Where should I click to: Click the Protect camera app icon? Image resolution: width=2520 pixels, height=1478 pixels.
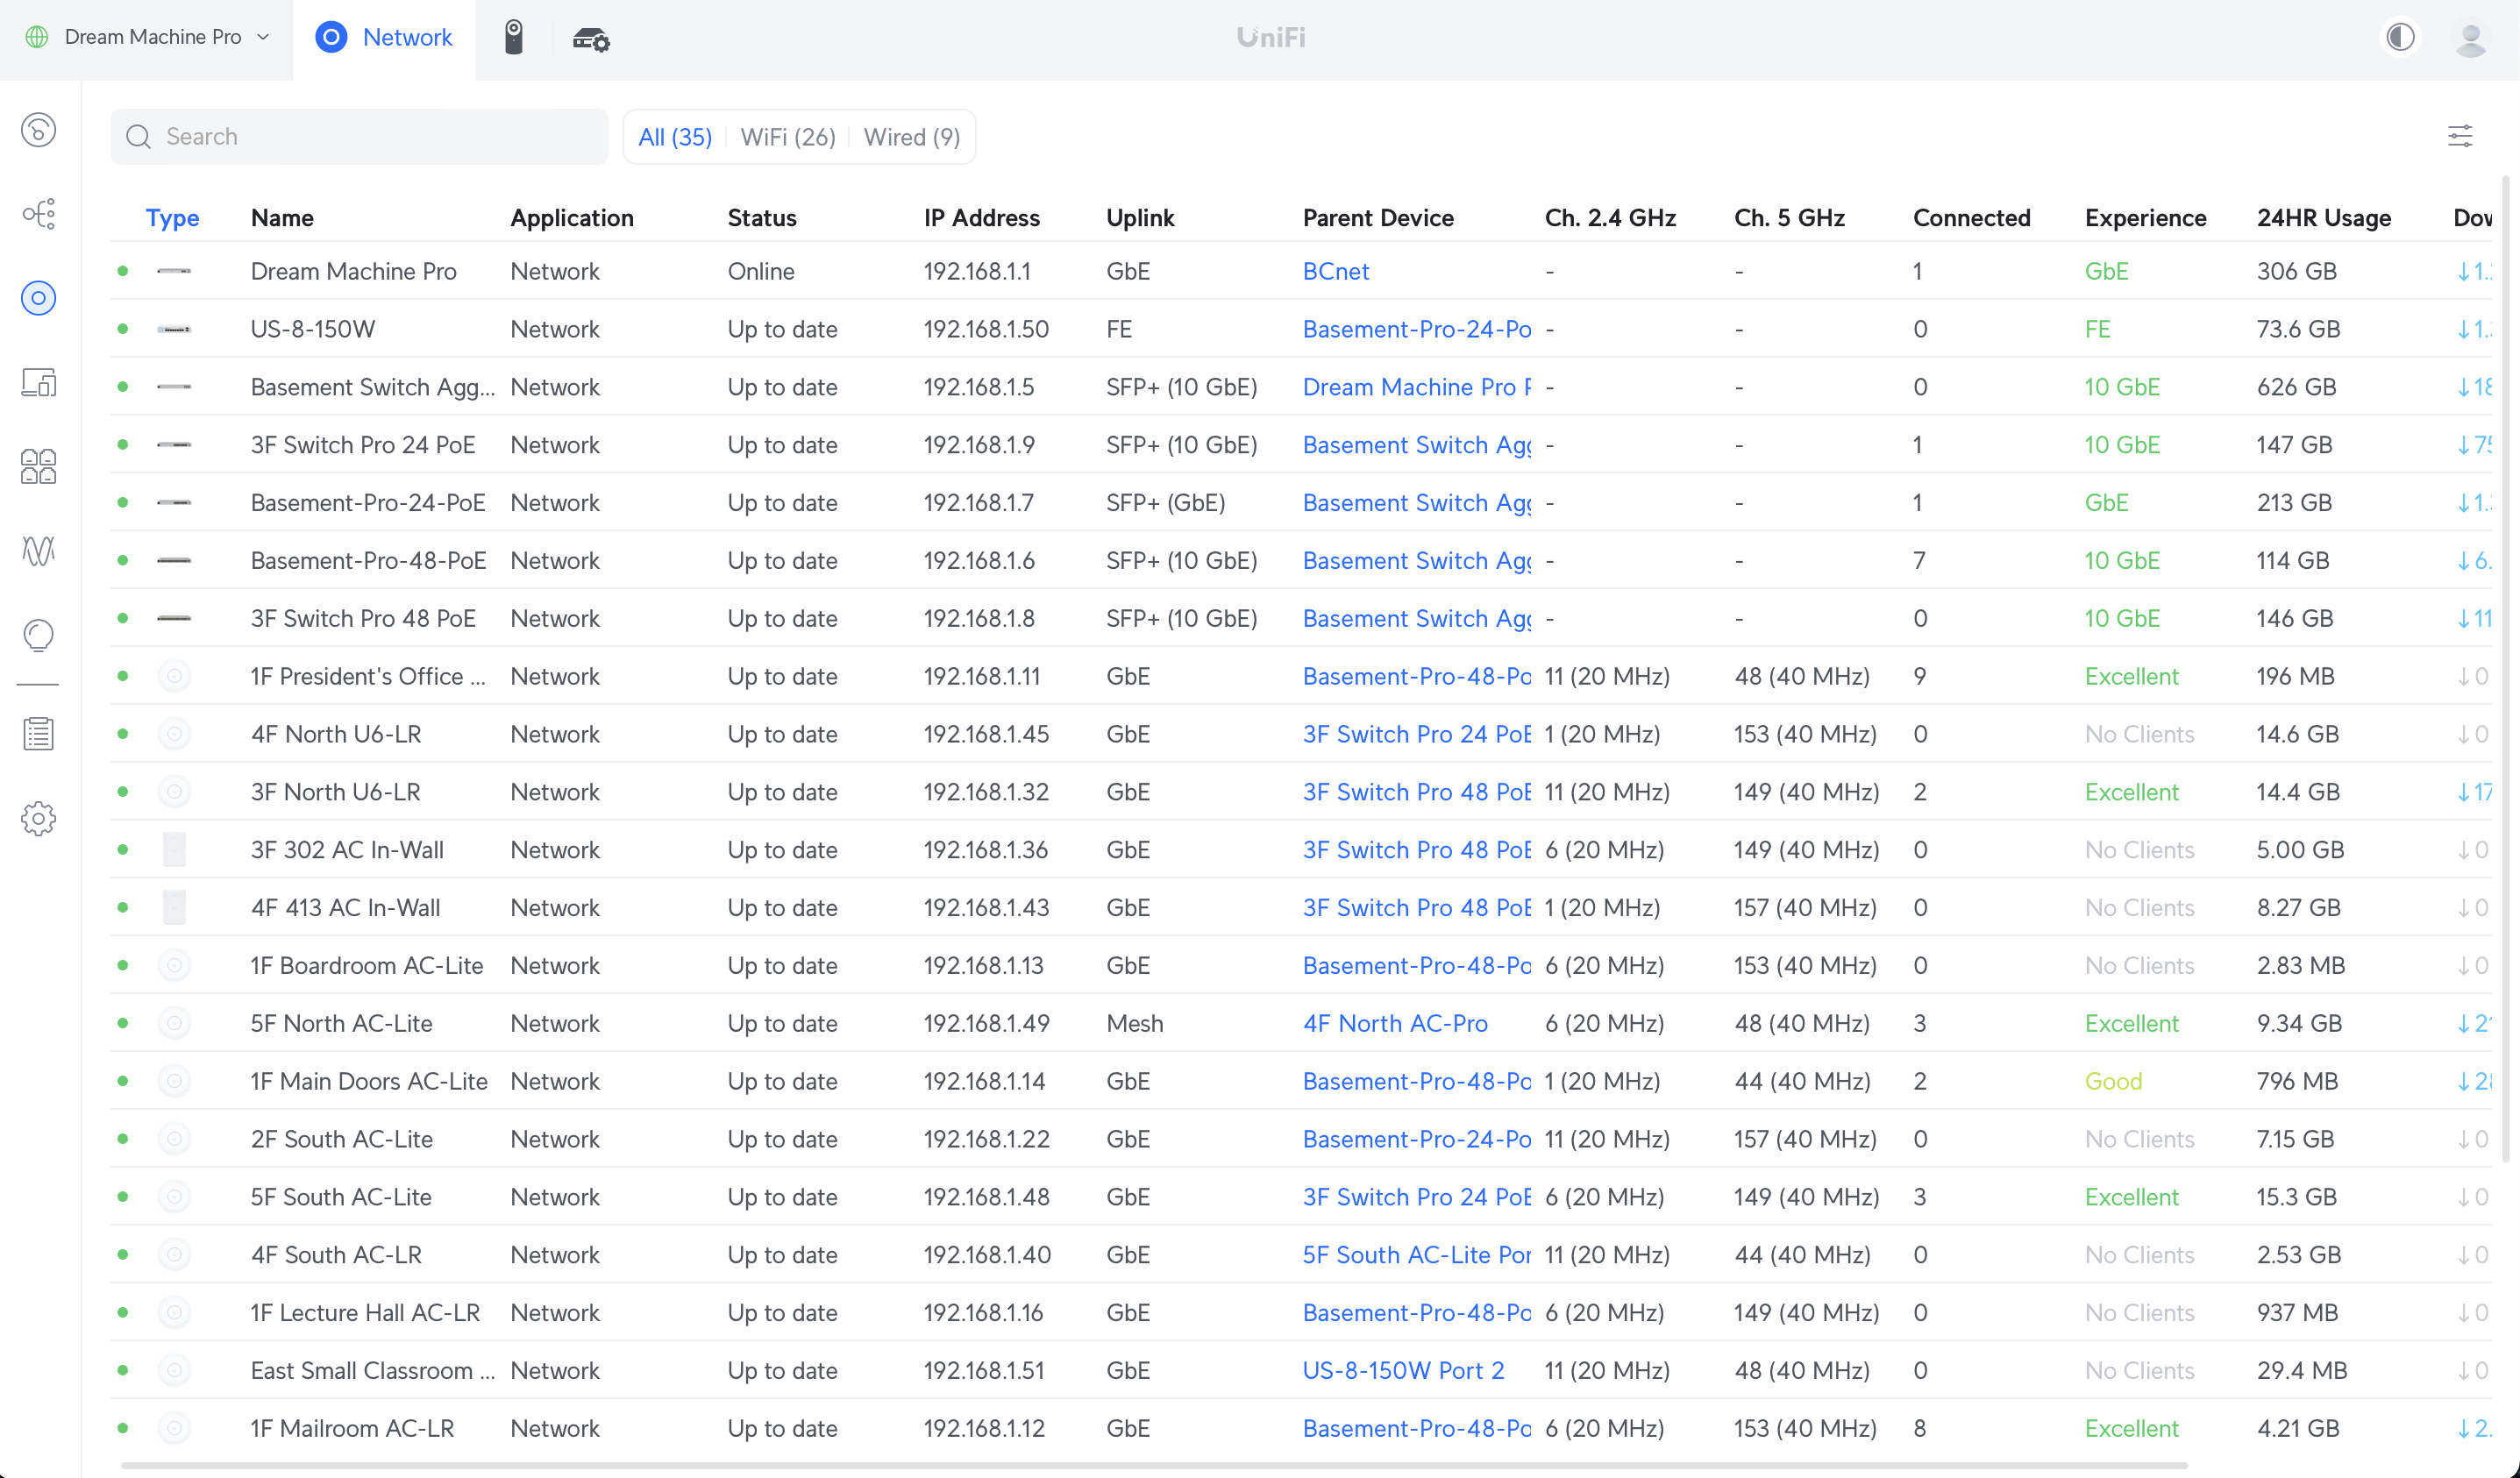click(x=513, y=38)
